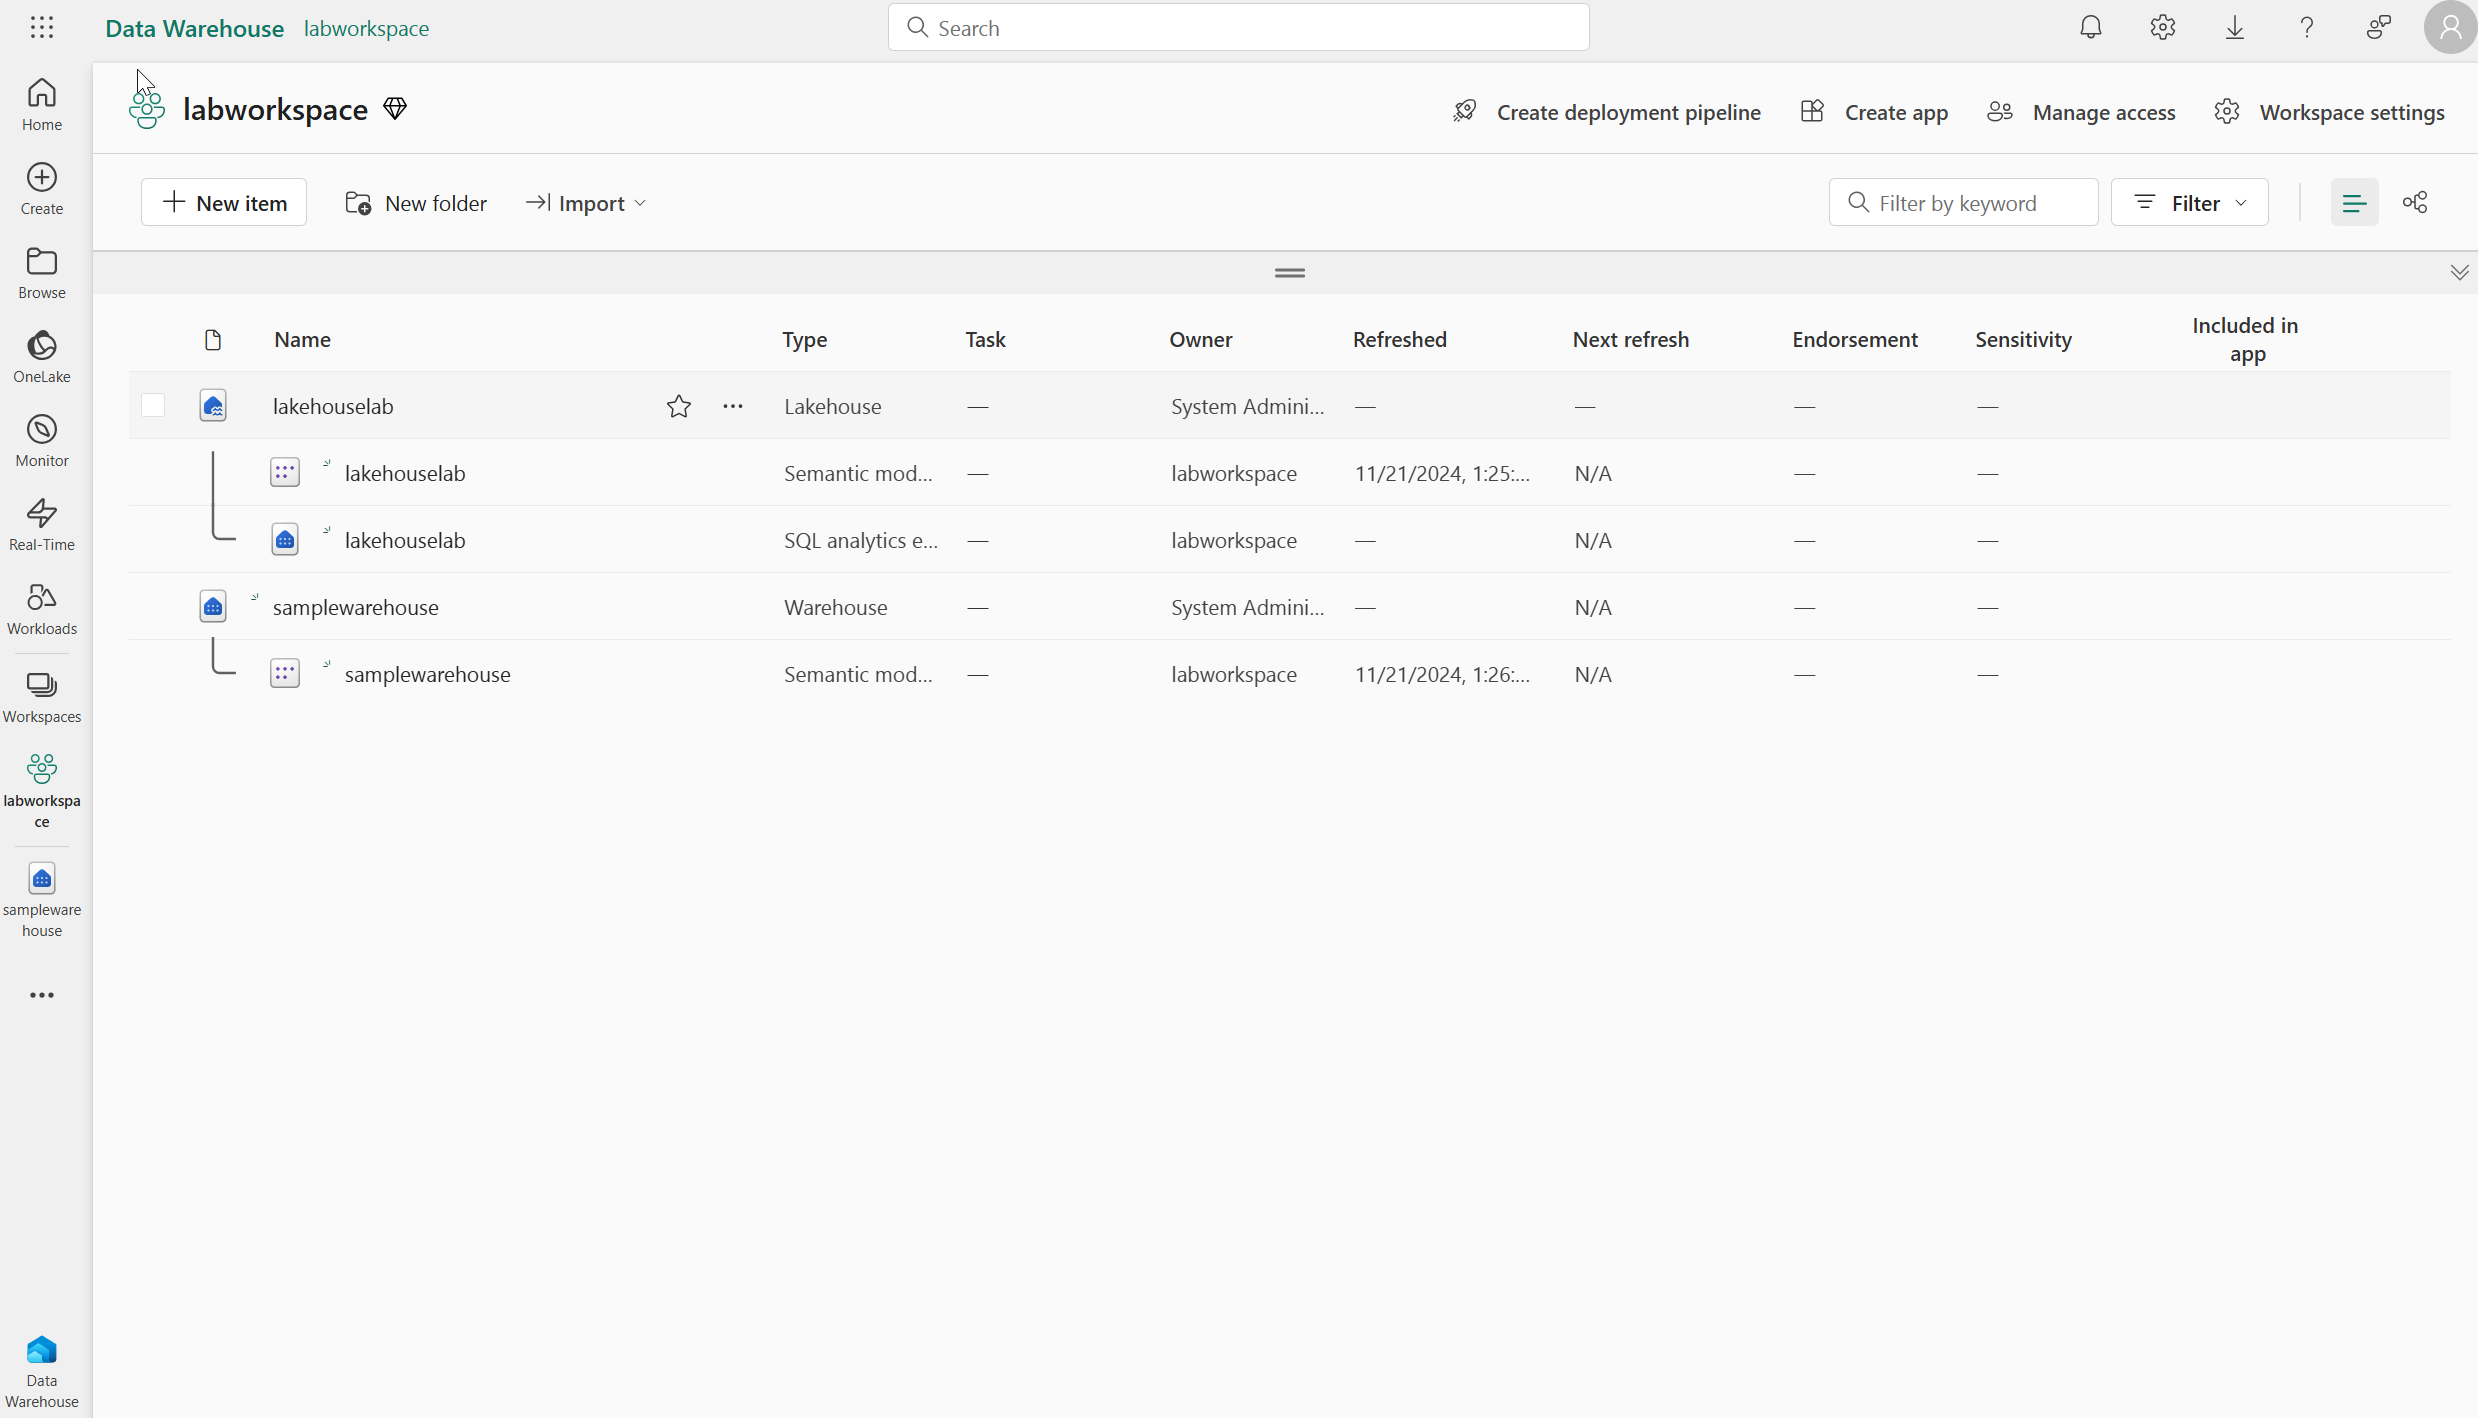The height and width of the screenshot is (1418, 2478).
Task: Open the lakehouselab Semantic model item
Action: [x=405, y=473]
